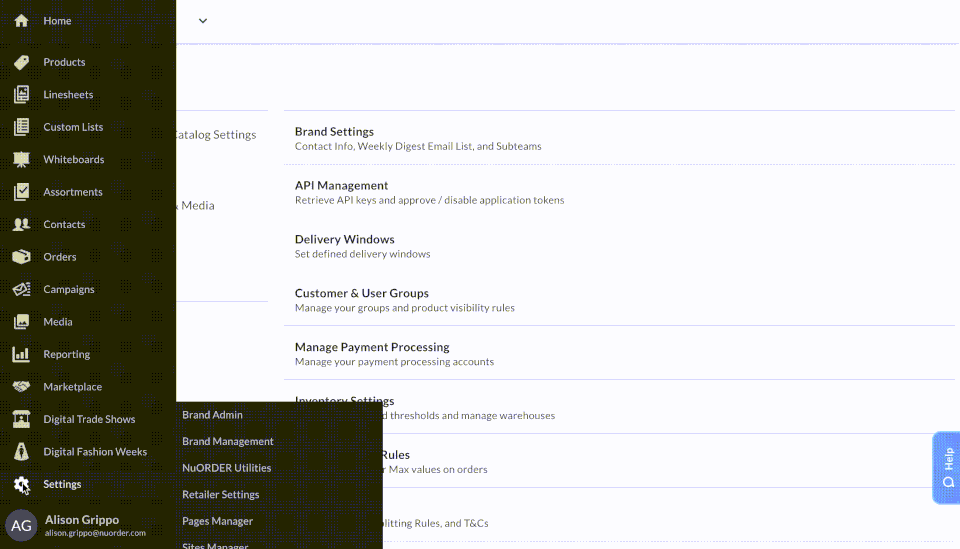Click the Orders box icon

[21, 256]
